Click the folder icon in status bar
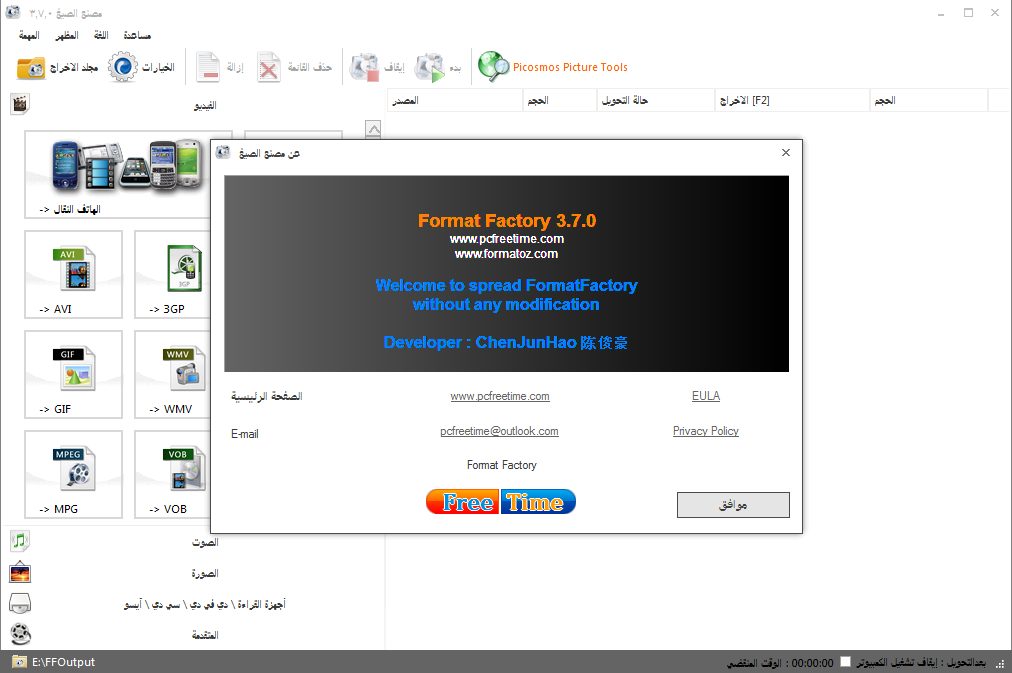 click(x=19, y=662)
